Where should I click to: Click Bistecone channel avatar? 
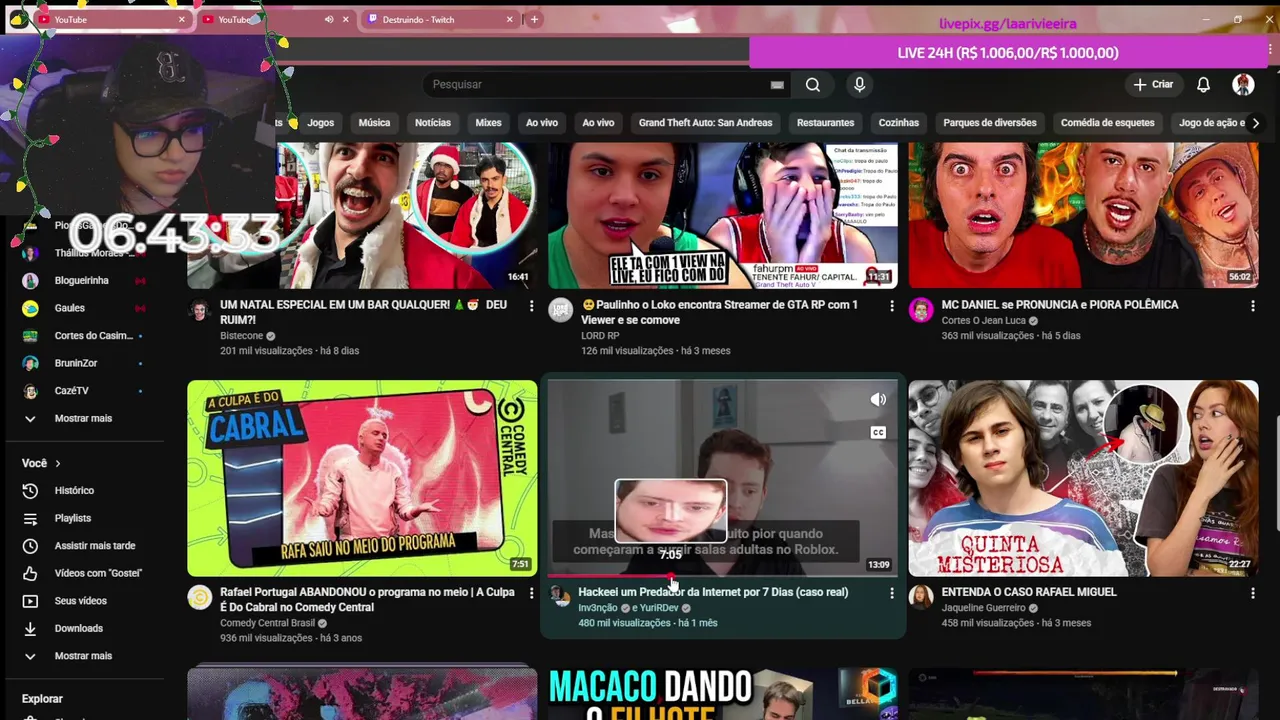tap(200, 309)
